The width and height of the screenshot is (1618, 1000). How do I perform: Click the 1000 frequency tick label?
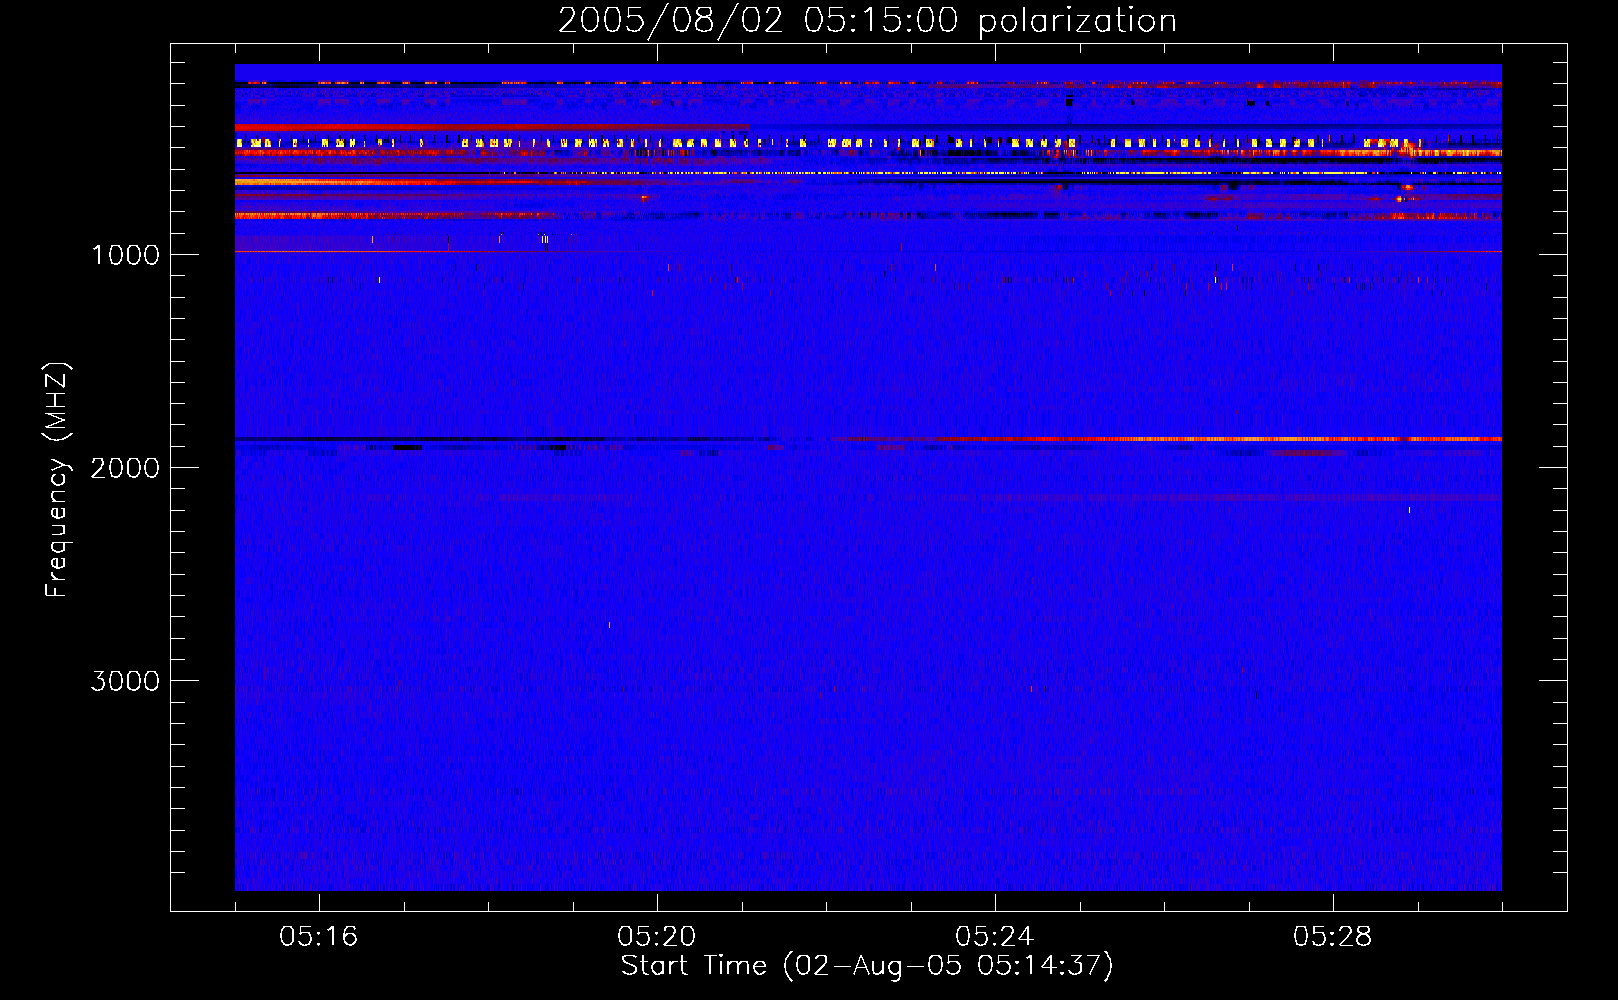pos(125,255)
